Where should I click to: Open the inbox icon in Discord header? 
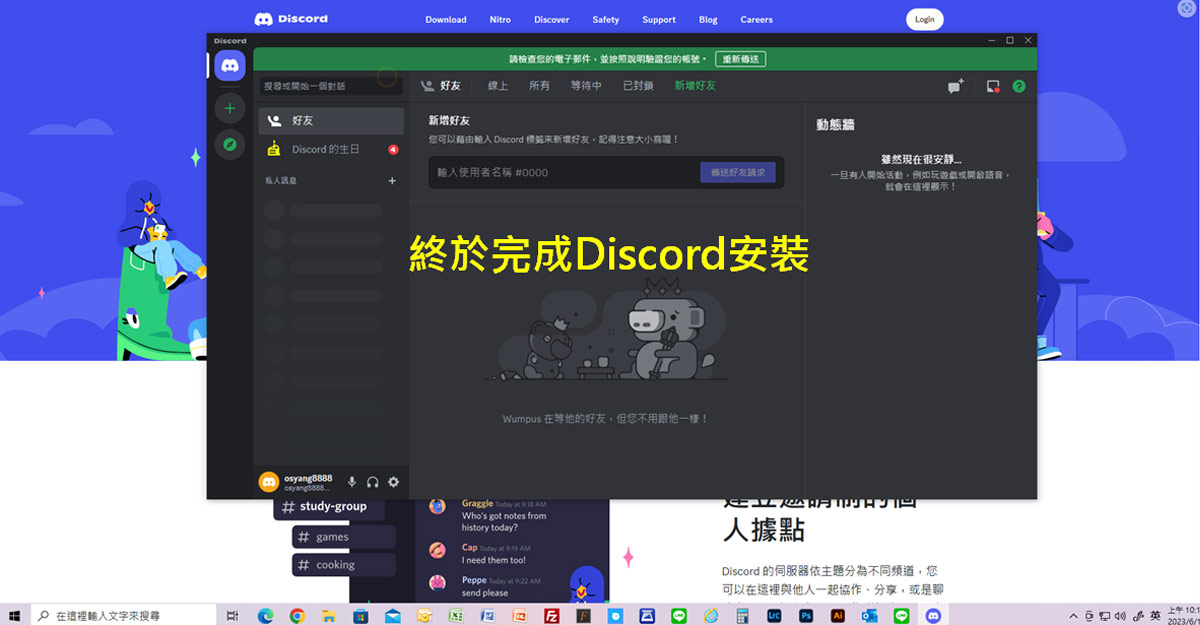[x=992, y=86]
